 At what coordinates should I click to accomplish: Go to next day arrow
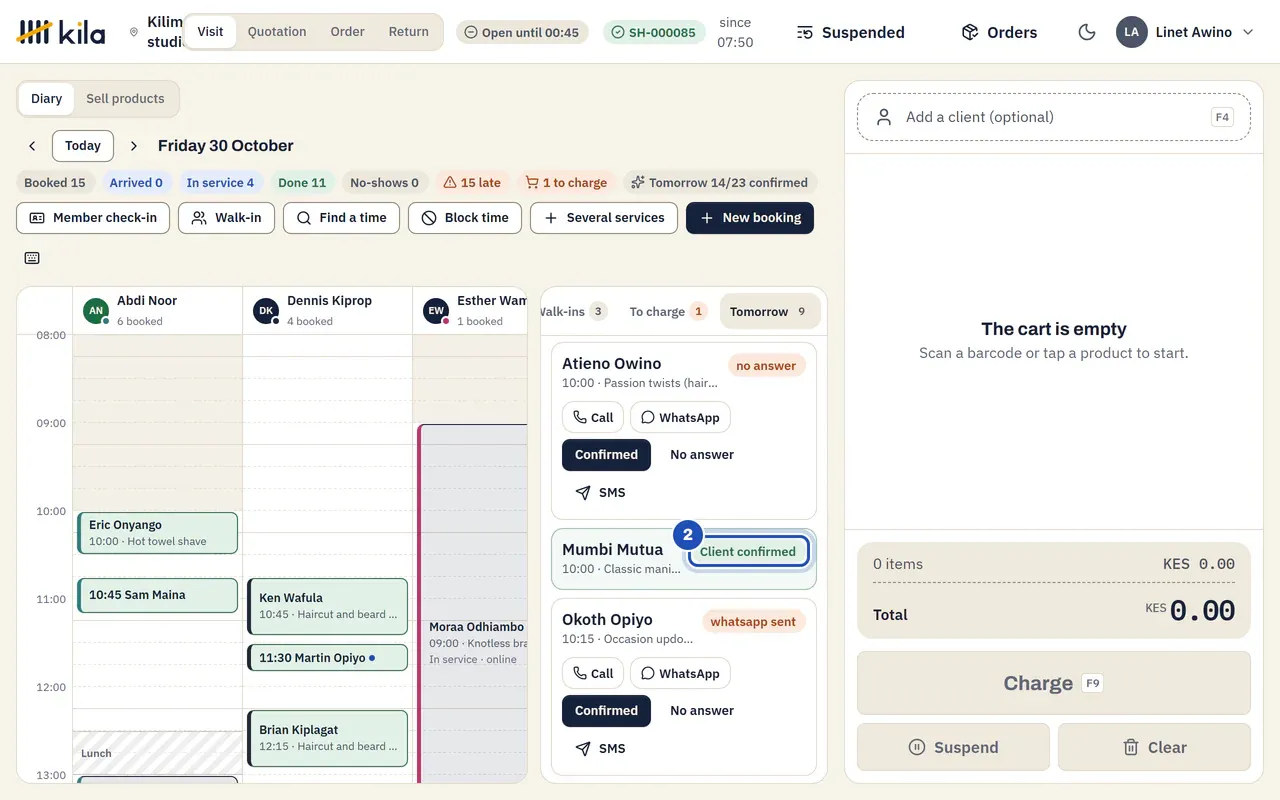point(134,146)
